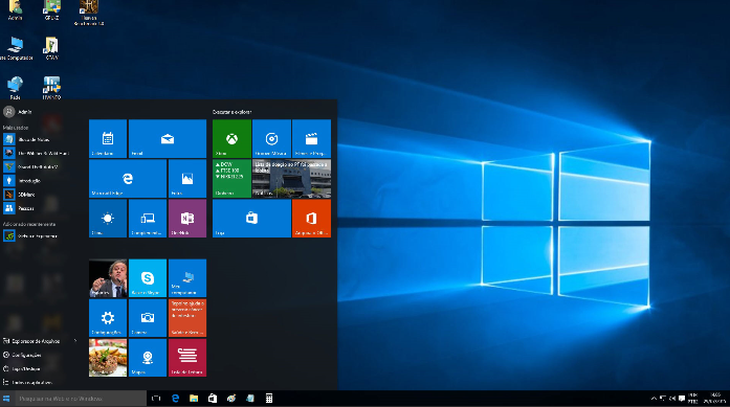Click the Windows Start button
This screenshot has height=407, width=730.
pyautogui.click(x=7, y=399)
